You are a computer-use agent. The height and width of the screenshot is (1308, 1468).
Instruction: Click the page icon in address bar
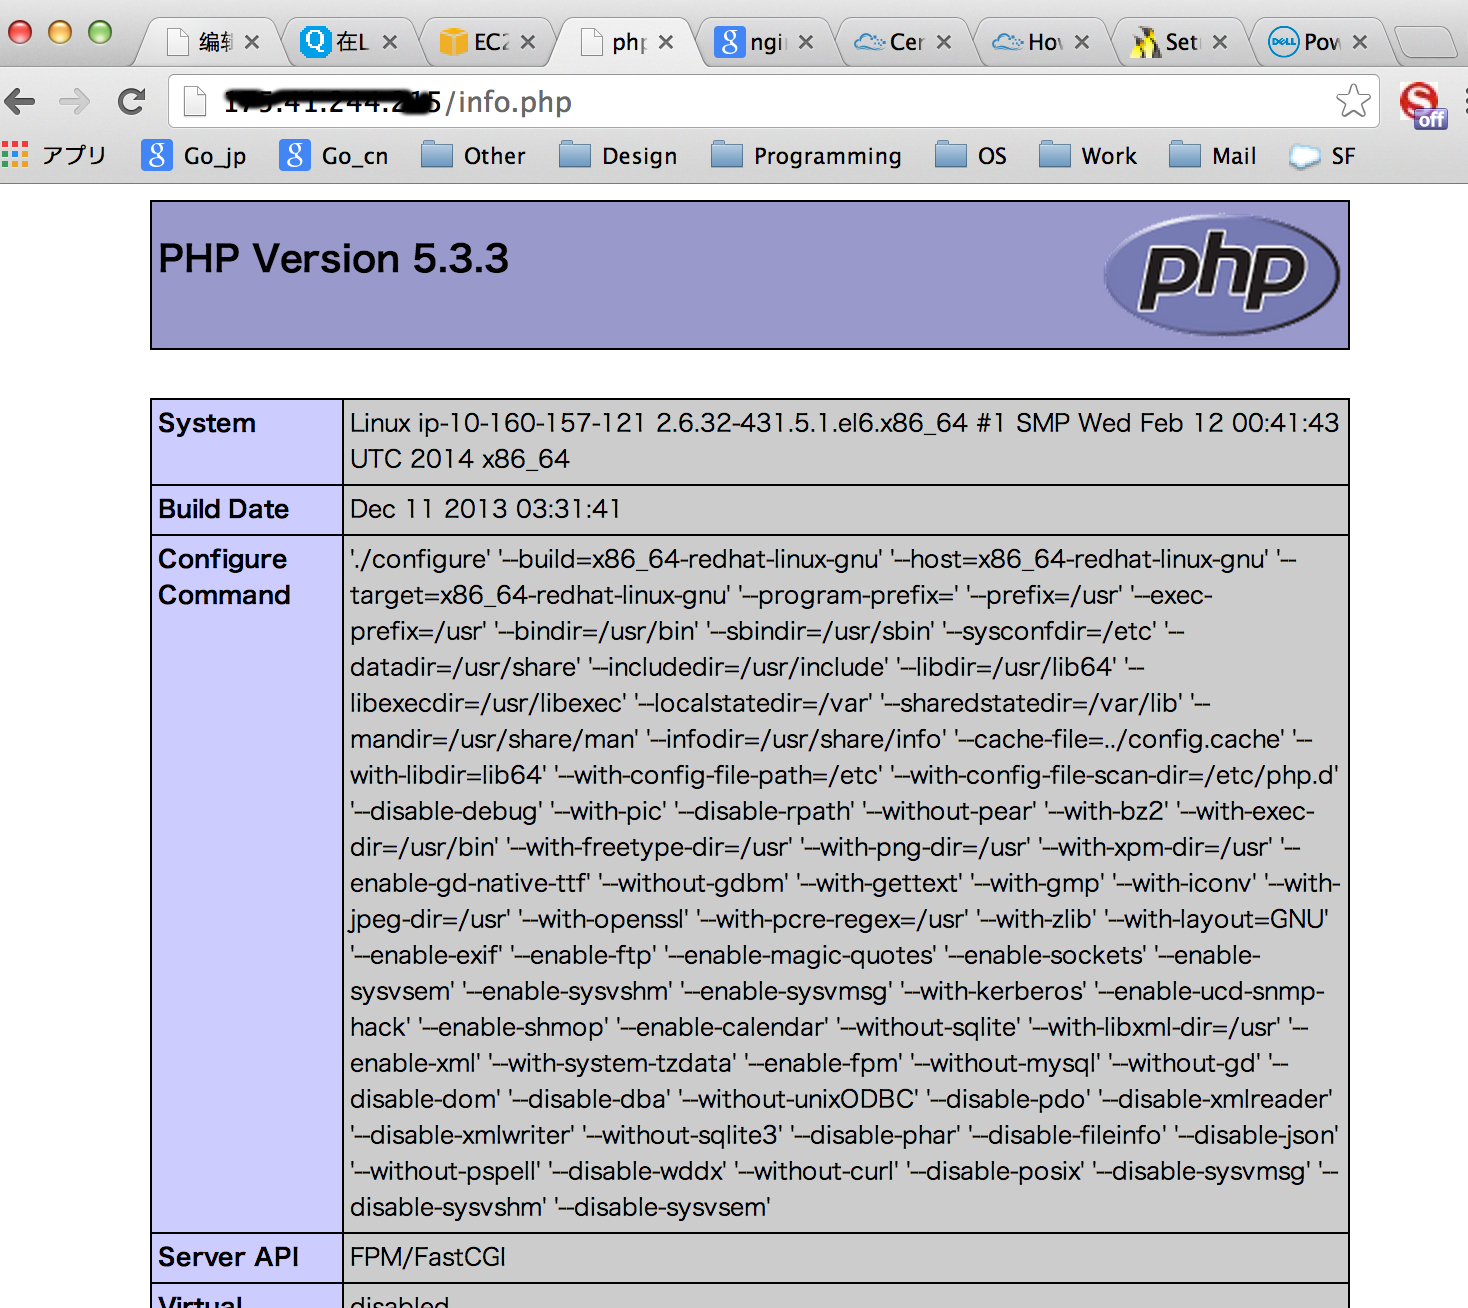(194, 101)
